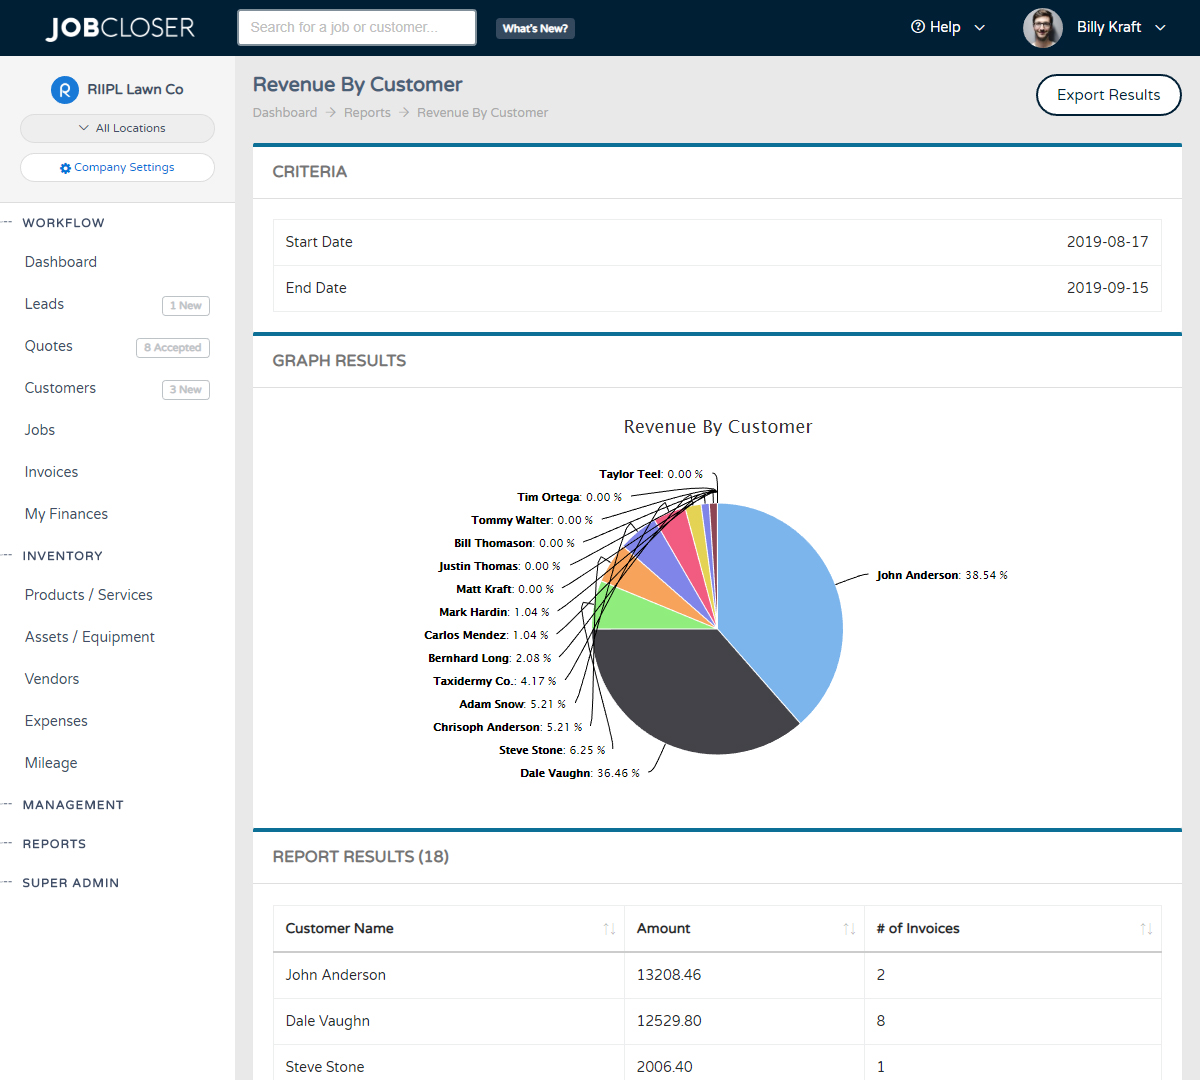This screenshot has height=1080, width=1200.
Task: Click the JobCloser logo
Action: (119, 27)
